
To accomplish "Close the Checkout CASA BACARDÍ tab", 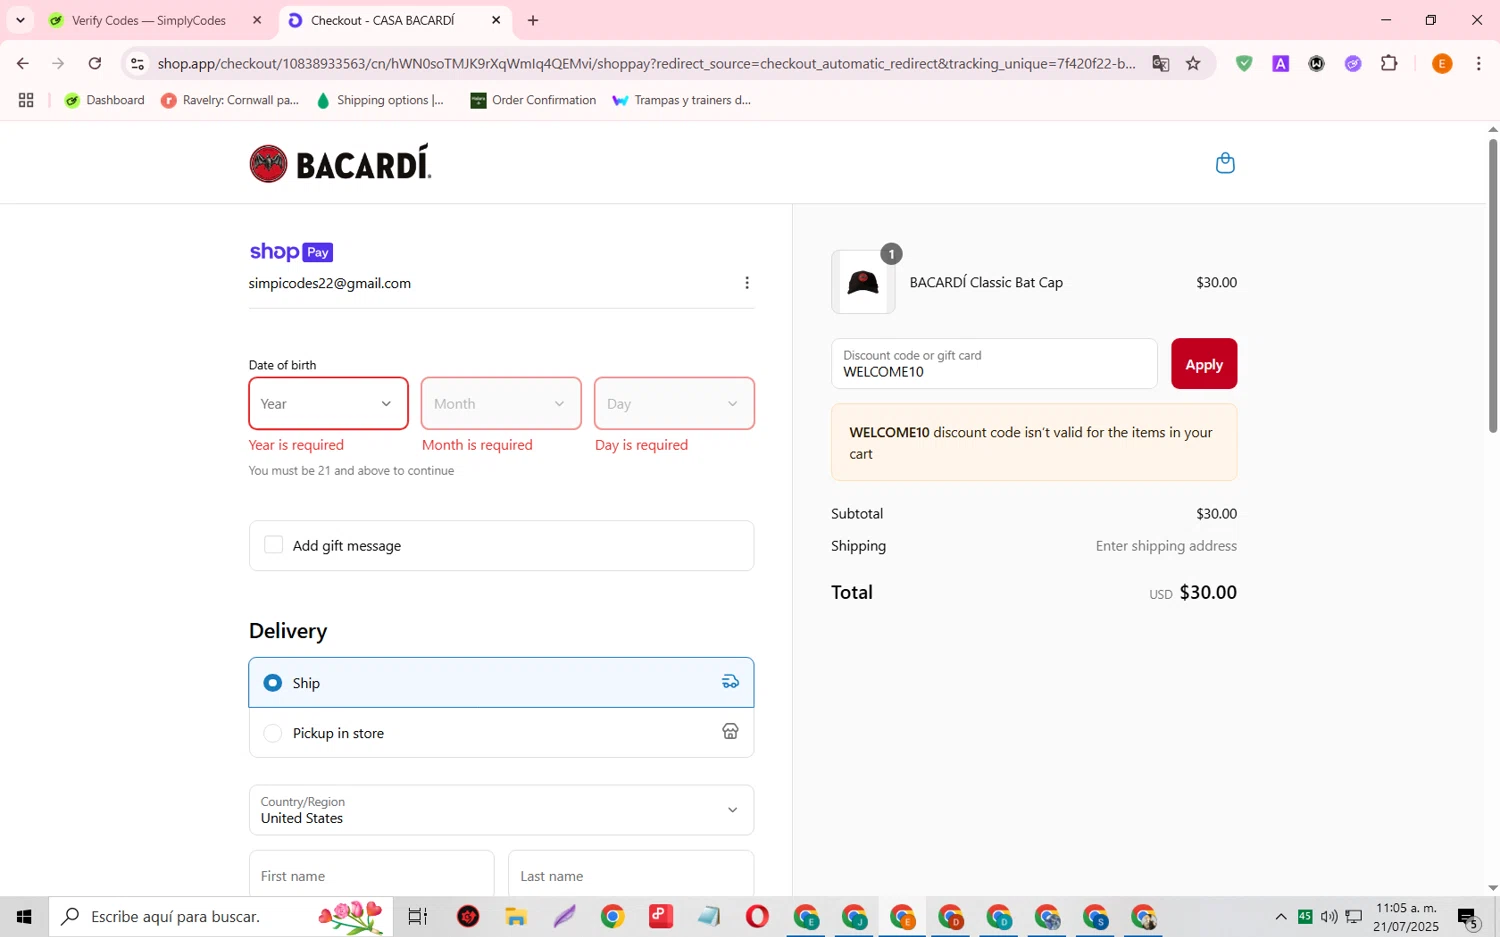I will (x=496, y=20).
